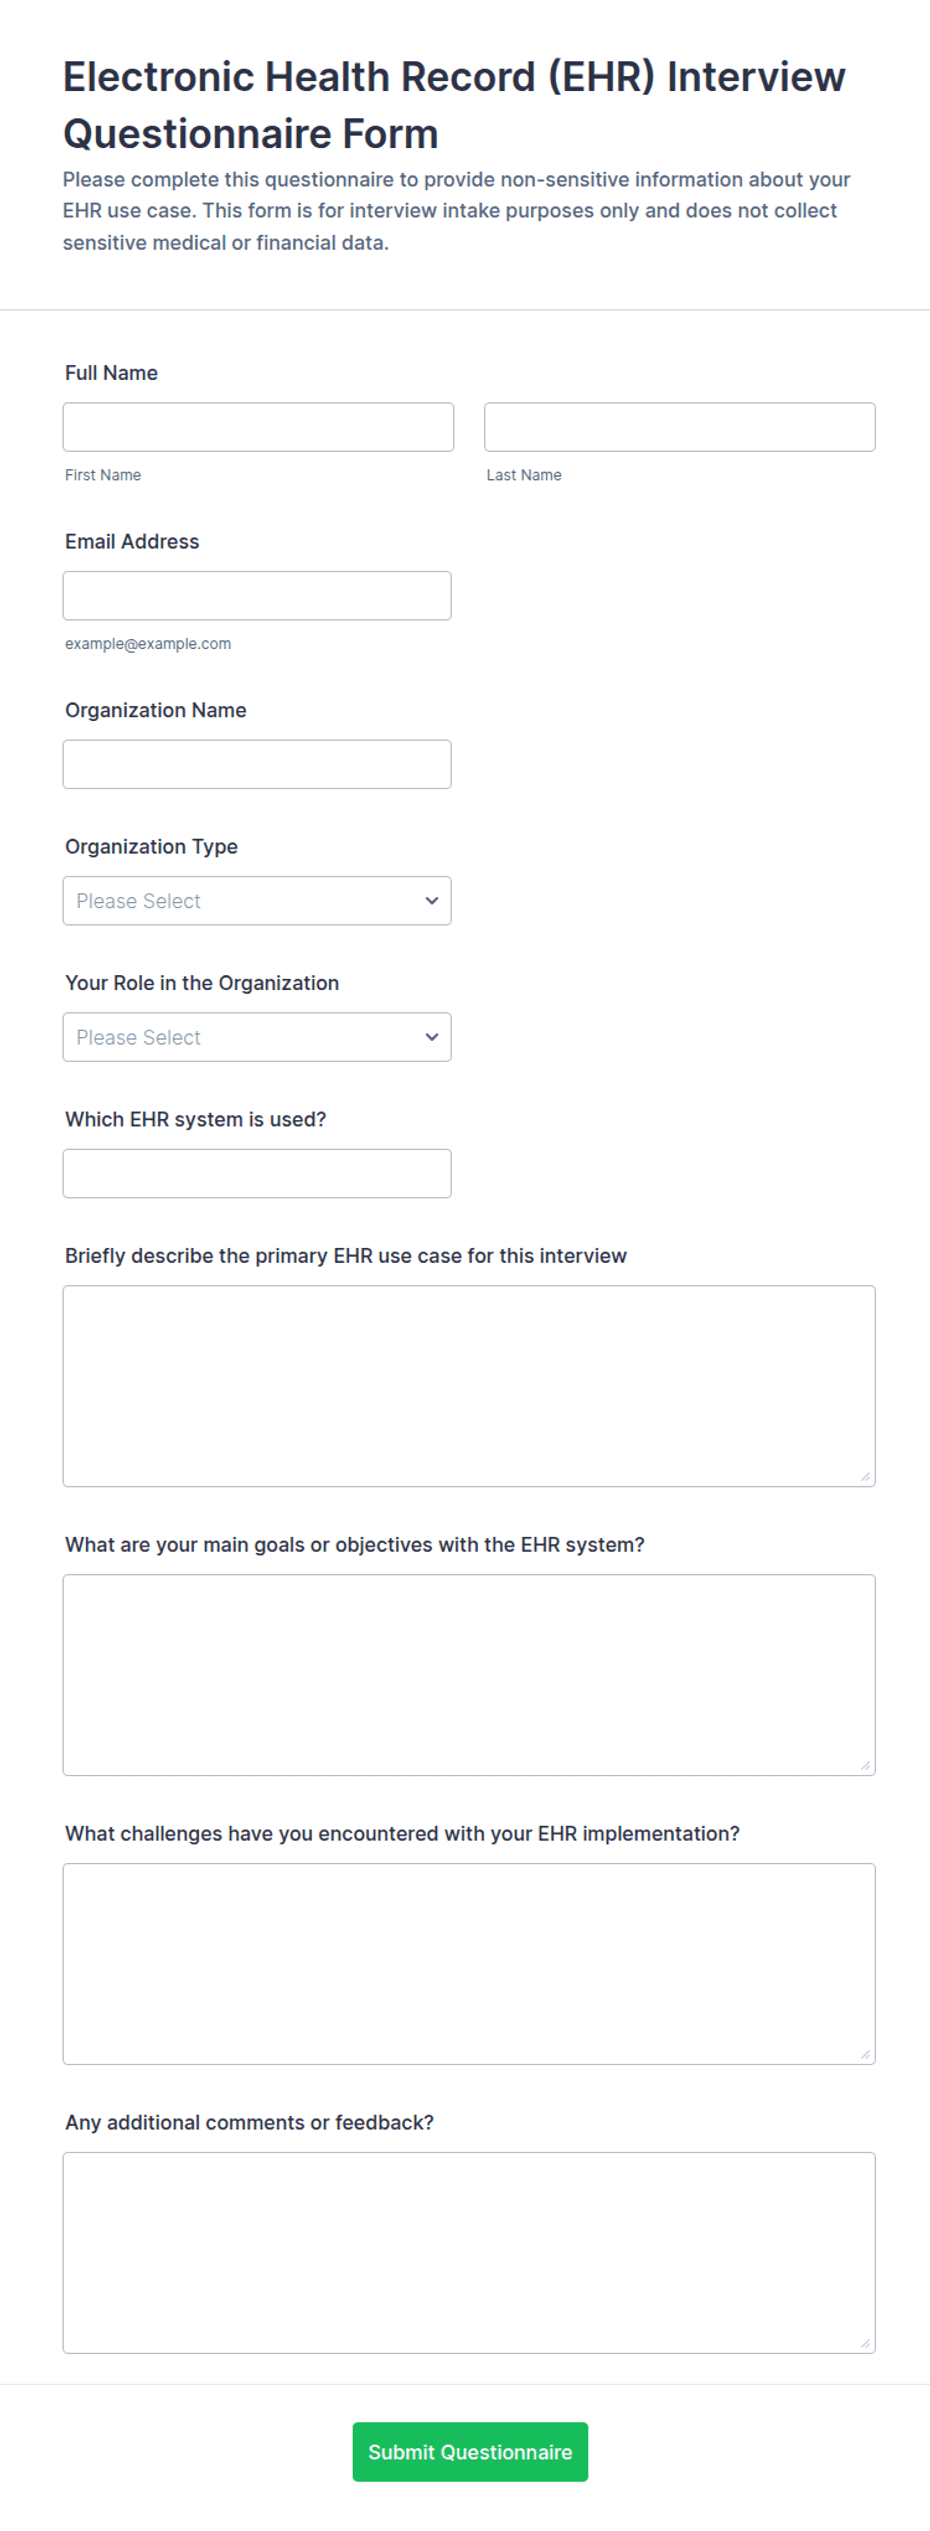
Task: Click the EHR implementation challenges textarea
Action: coord(469,1965)
